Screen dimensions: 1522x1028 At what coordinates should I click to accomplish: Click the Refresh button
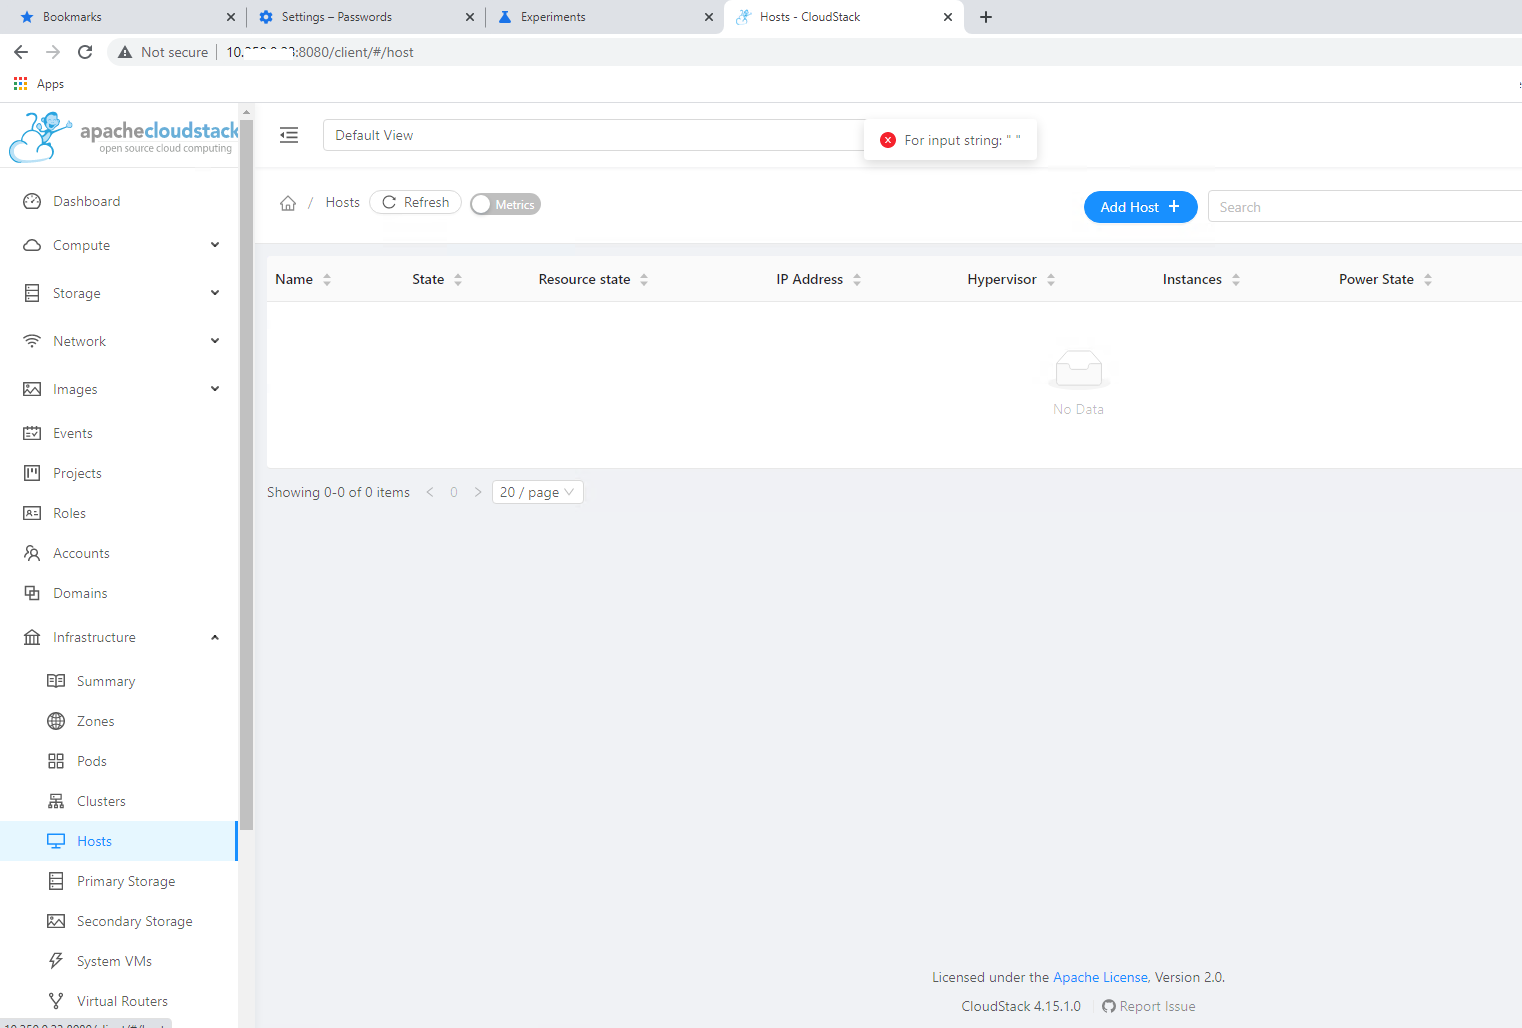point(415,202)
